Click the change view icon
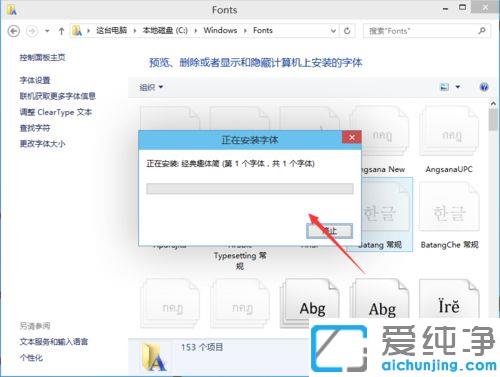Image resolution: width=500 pixels, height=377 pixels. [x=444, y=87]
